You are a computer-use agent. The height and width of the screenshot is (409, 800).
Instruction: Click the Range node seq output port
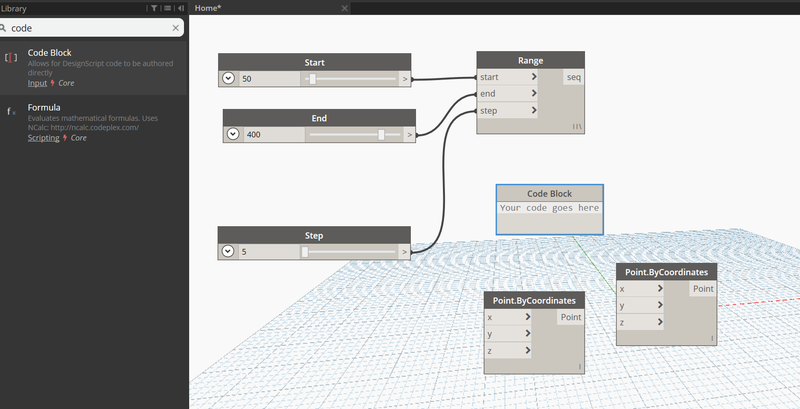coord(574,77)
